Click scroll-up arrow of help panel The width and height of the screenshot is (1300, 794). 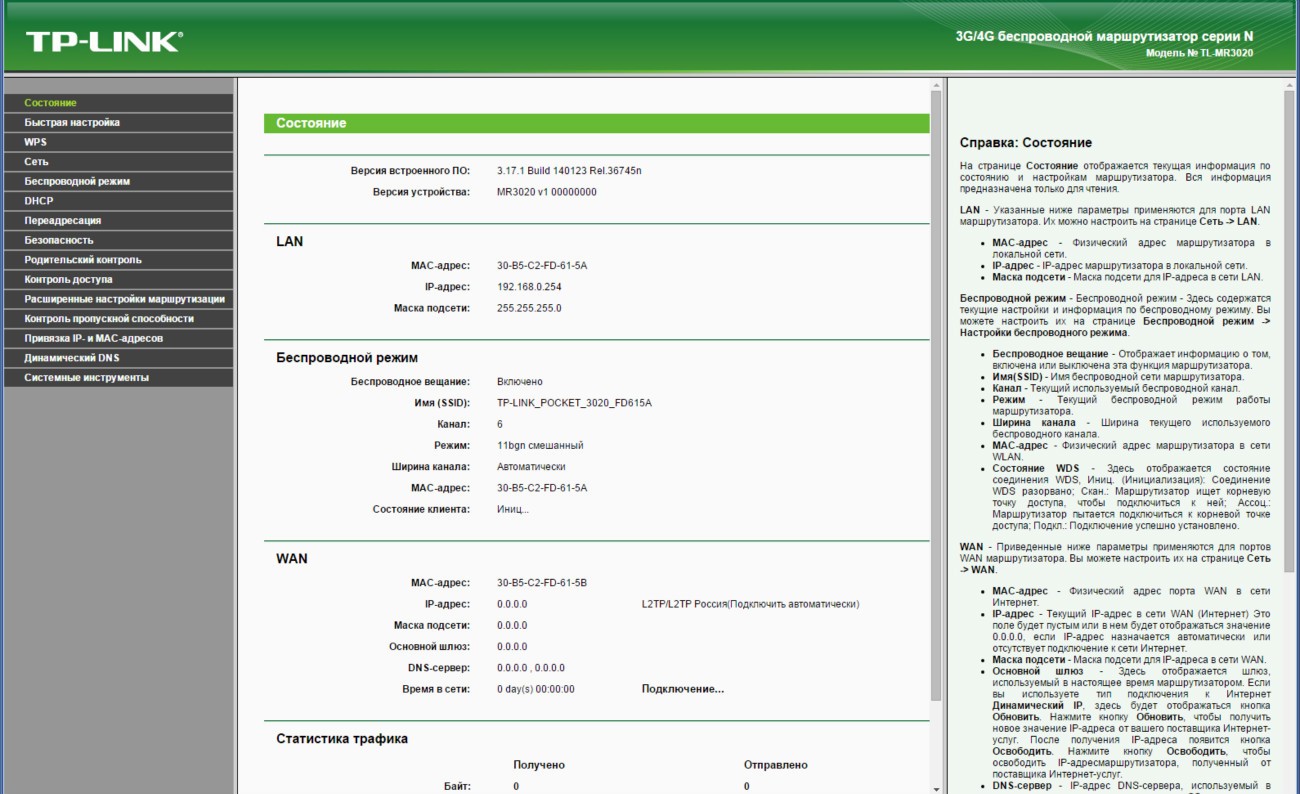tap(1289, 86)
